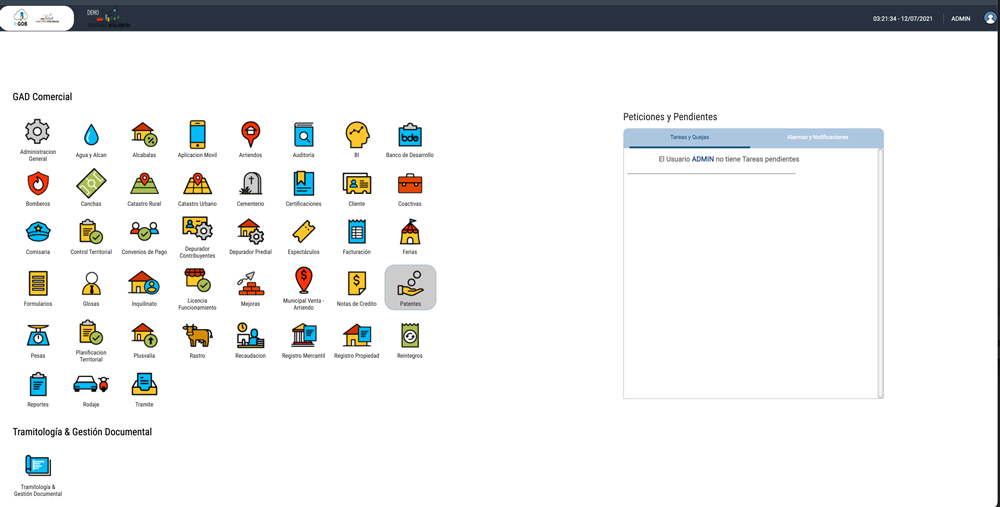Viewport: 1000px width, 507px height.
Task: Switch to the Tareas y Quejas tab
Action: [x=689, y=138]
